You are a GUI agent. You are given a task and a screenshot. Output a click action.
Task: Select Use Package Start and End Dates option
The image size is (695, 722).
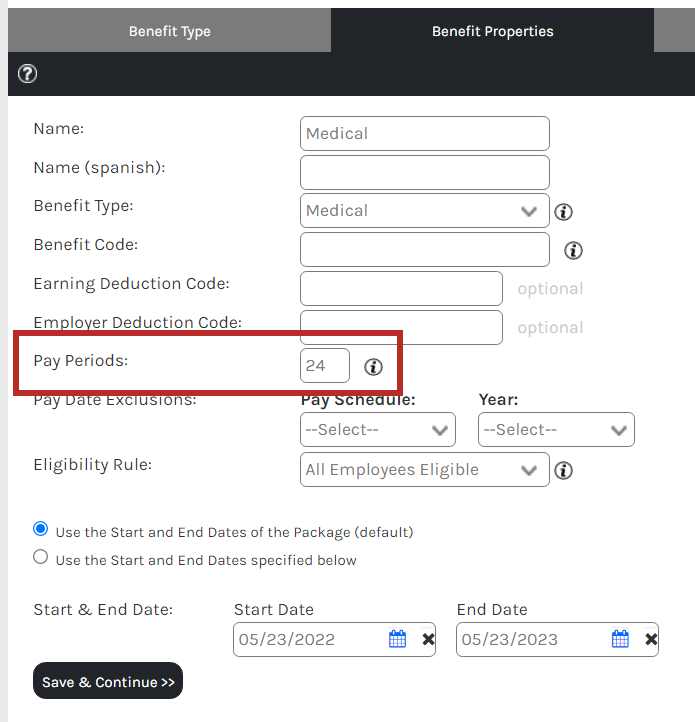(41, 529)
